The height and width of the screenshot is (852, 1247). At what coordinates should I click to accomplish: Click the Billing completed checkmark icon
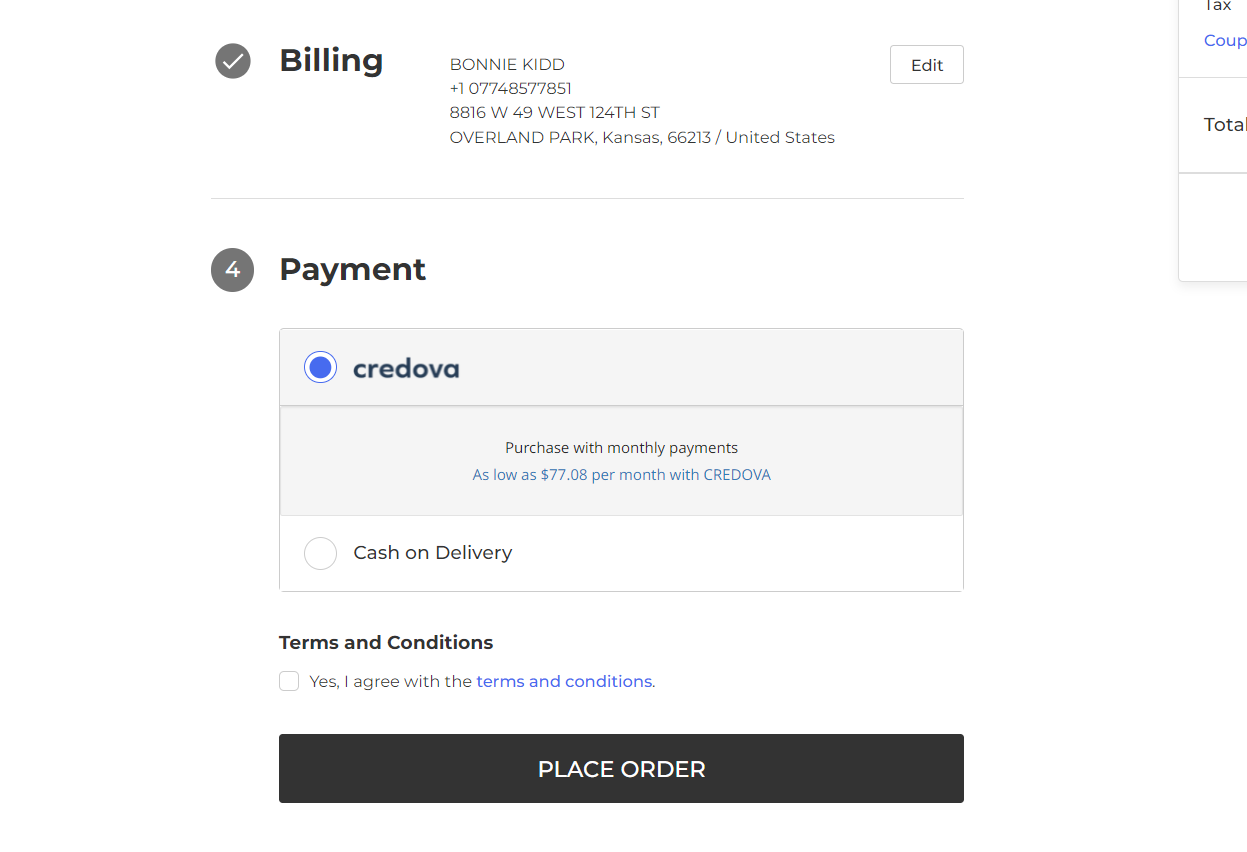tap(232, 61)
